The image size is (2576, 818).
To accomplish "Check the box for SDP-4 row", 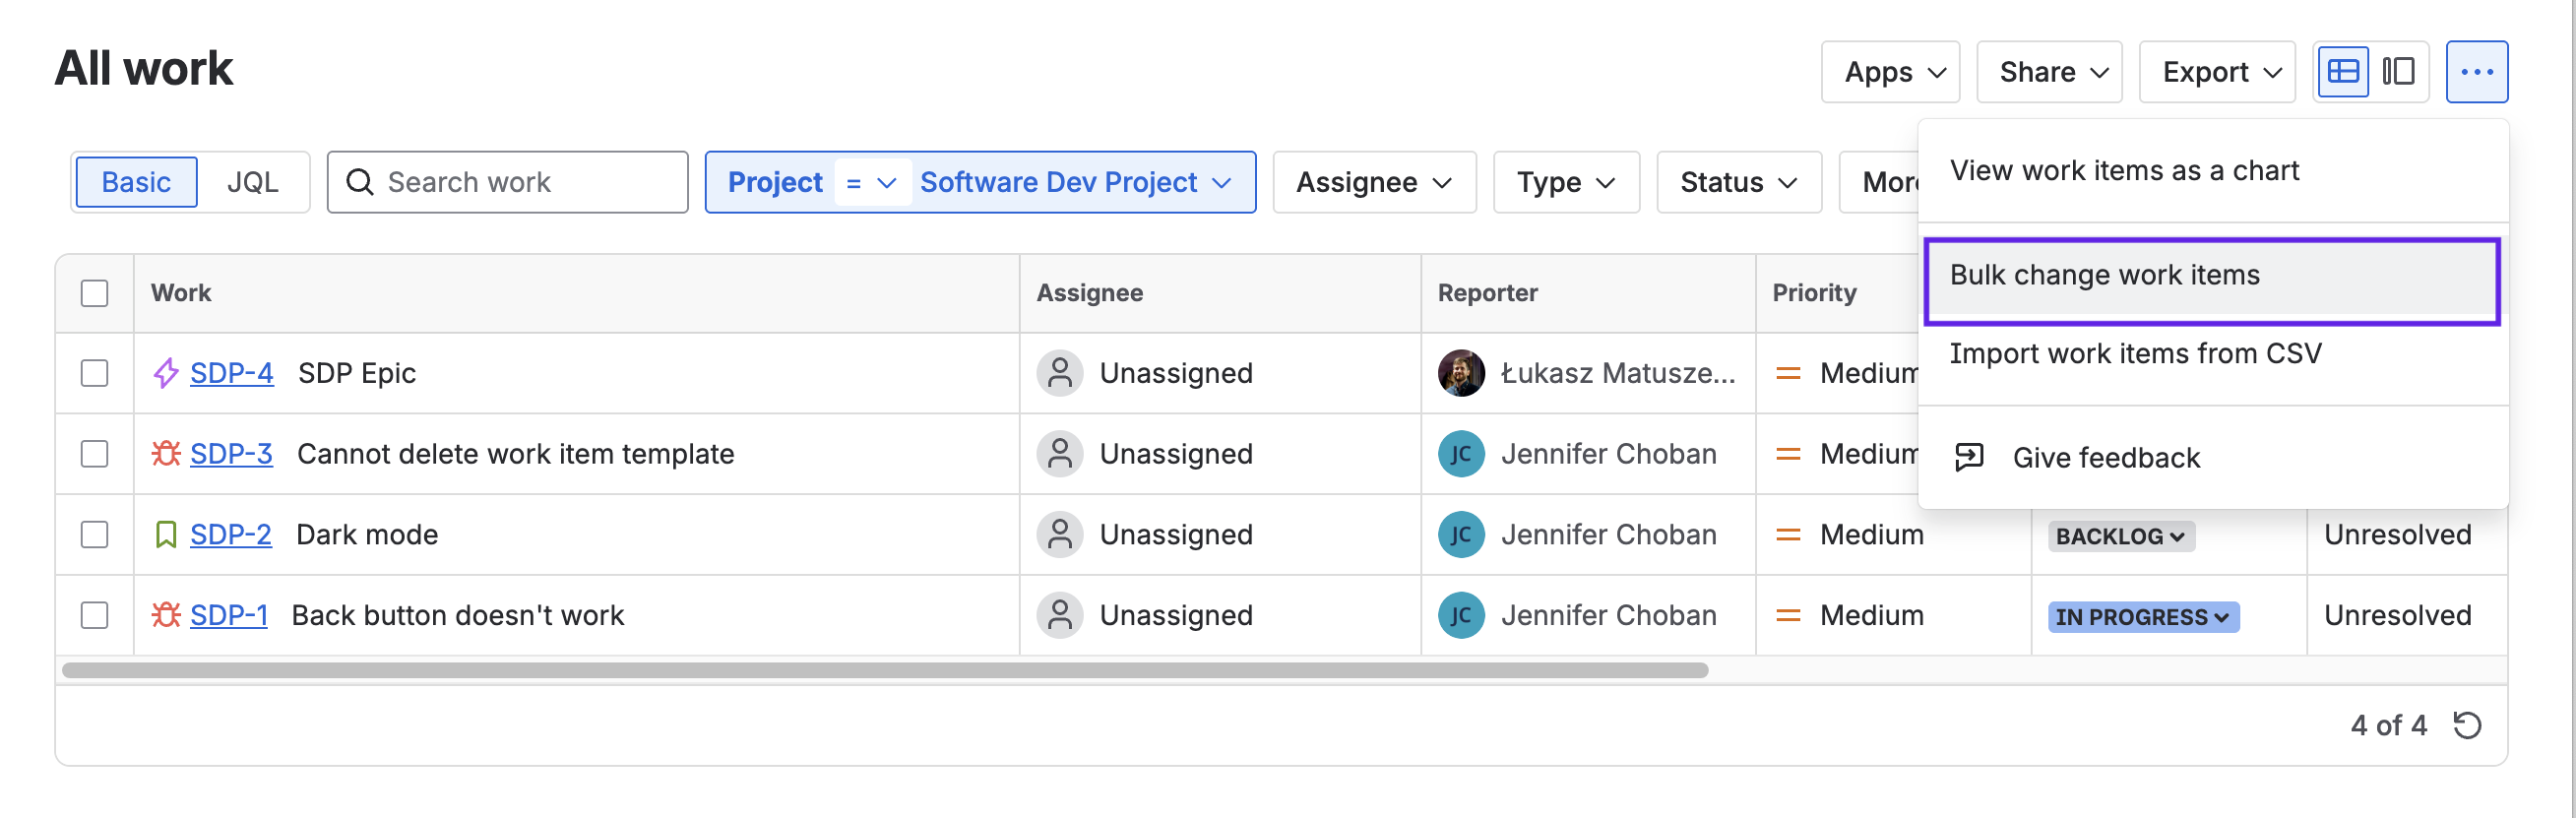I will 94,373.
